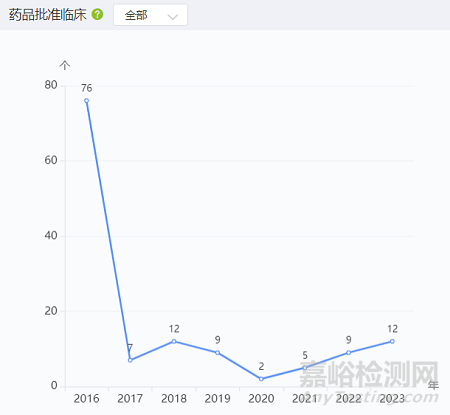The height and width of the screenshot is (415, 450).
Task: Select the 2019 data point valued 9
Action: pyautogui.click(x=217, y=353)
